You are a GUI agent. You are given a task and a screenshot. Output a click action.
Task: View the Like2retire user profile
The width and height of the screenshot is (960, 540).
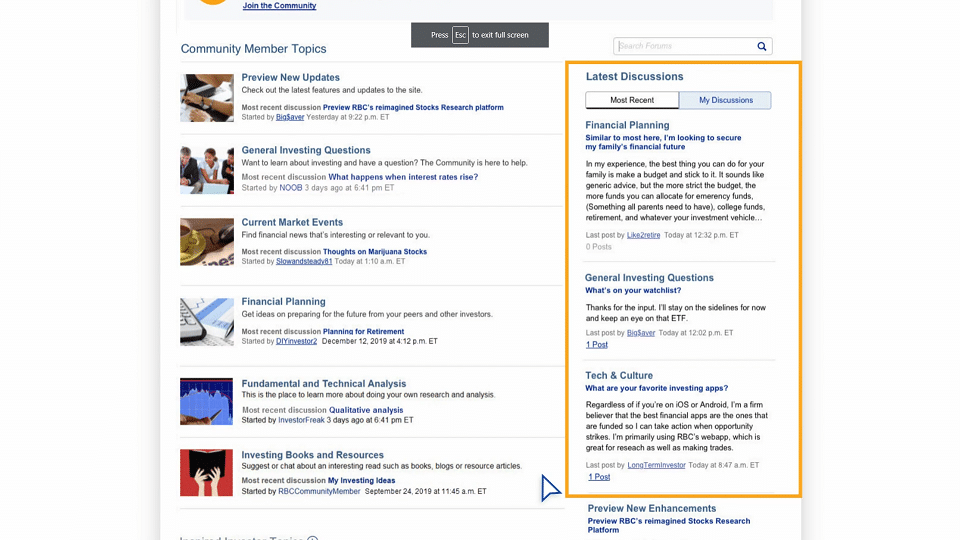(643, 235)
